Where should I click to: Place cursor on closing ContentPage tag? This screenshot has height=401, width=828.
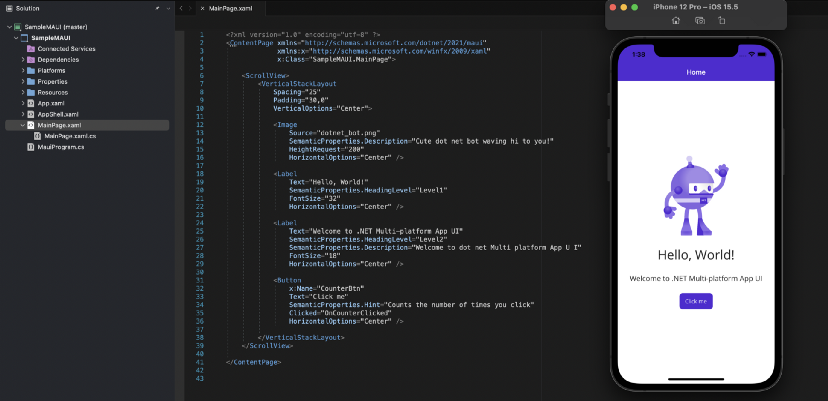pos(253,362)
